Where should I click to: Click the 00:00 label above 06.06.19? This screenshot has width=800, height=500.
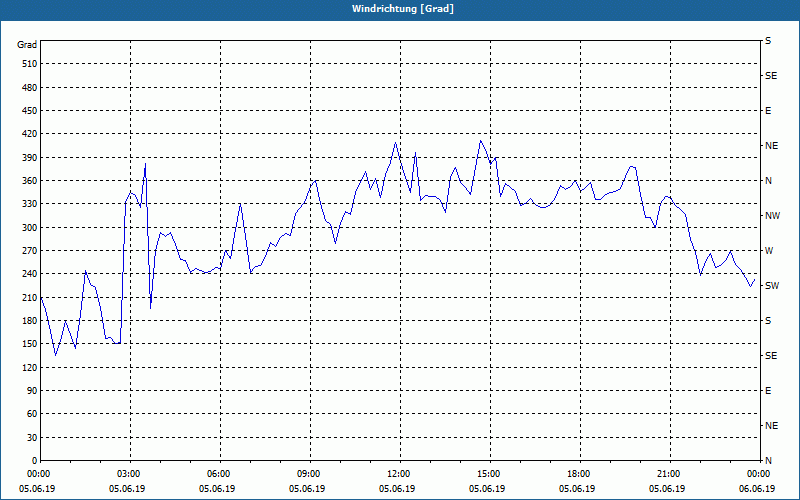click(x=760, y=474)
